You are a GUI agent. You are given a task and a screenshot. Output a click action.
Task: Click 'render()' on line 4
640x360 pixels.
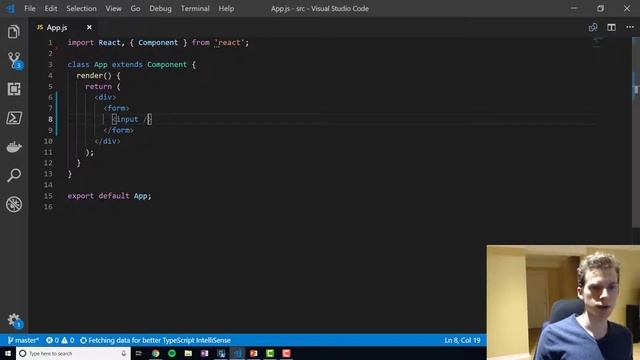tap(93, 76)
